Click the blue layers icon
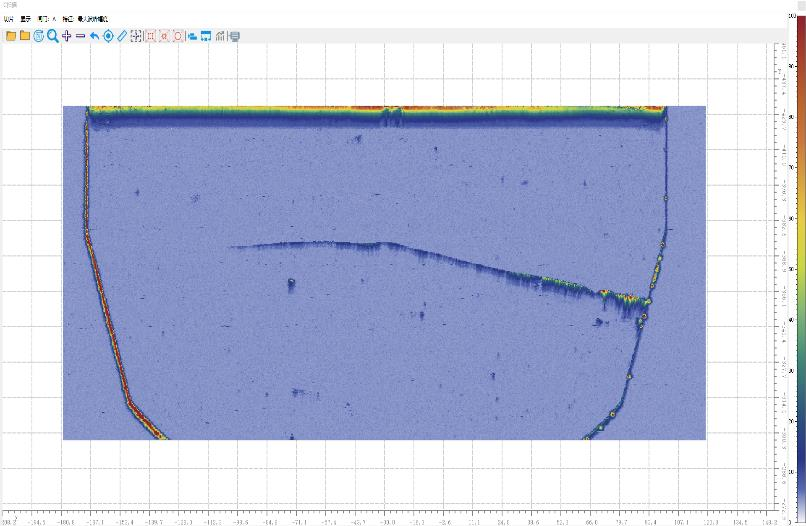Image resolution: width=806 pixels, height=526 pixels. 192,36
